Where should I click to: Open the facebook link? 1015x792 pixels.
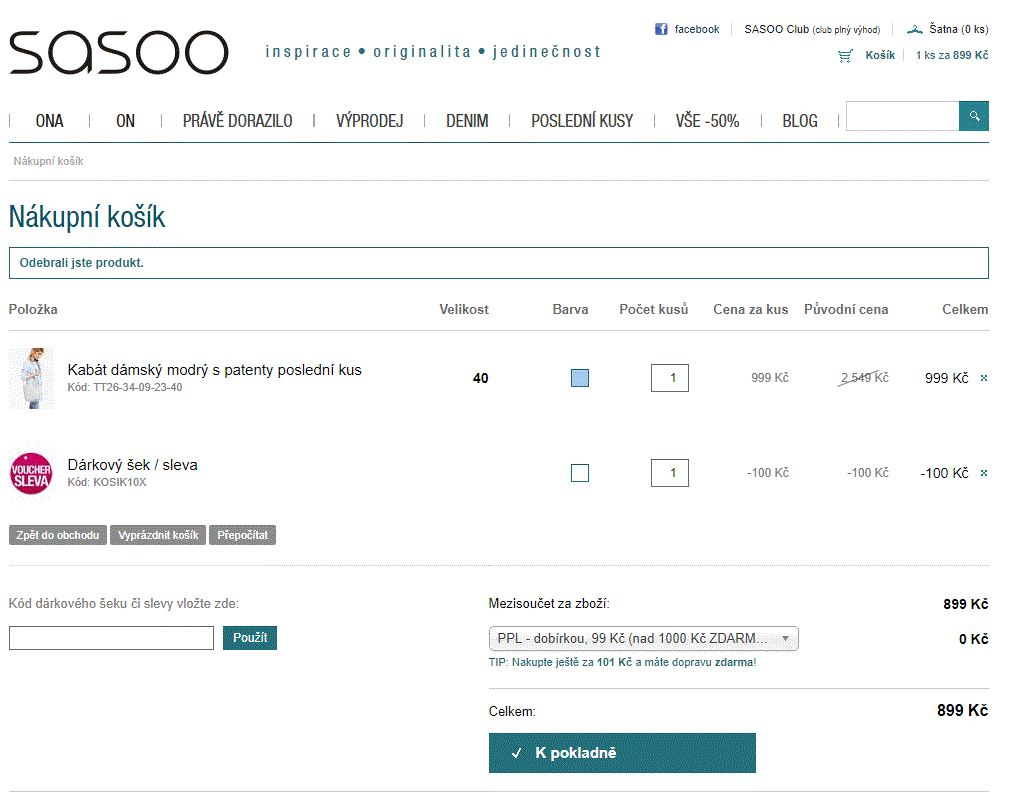coord(697,29)
